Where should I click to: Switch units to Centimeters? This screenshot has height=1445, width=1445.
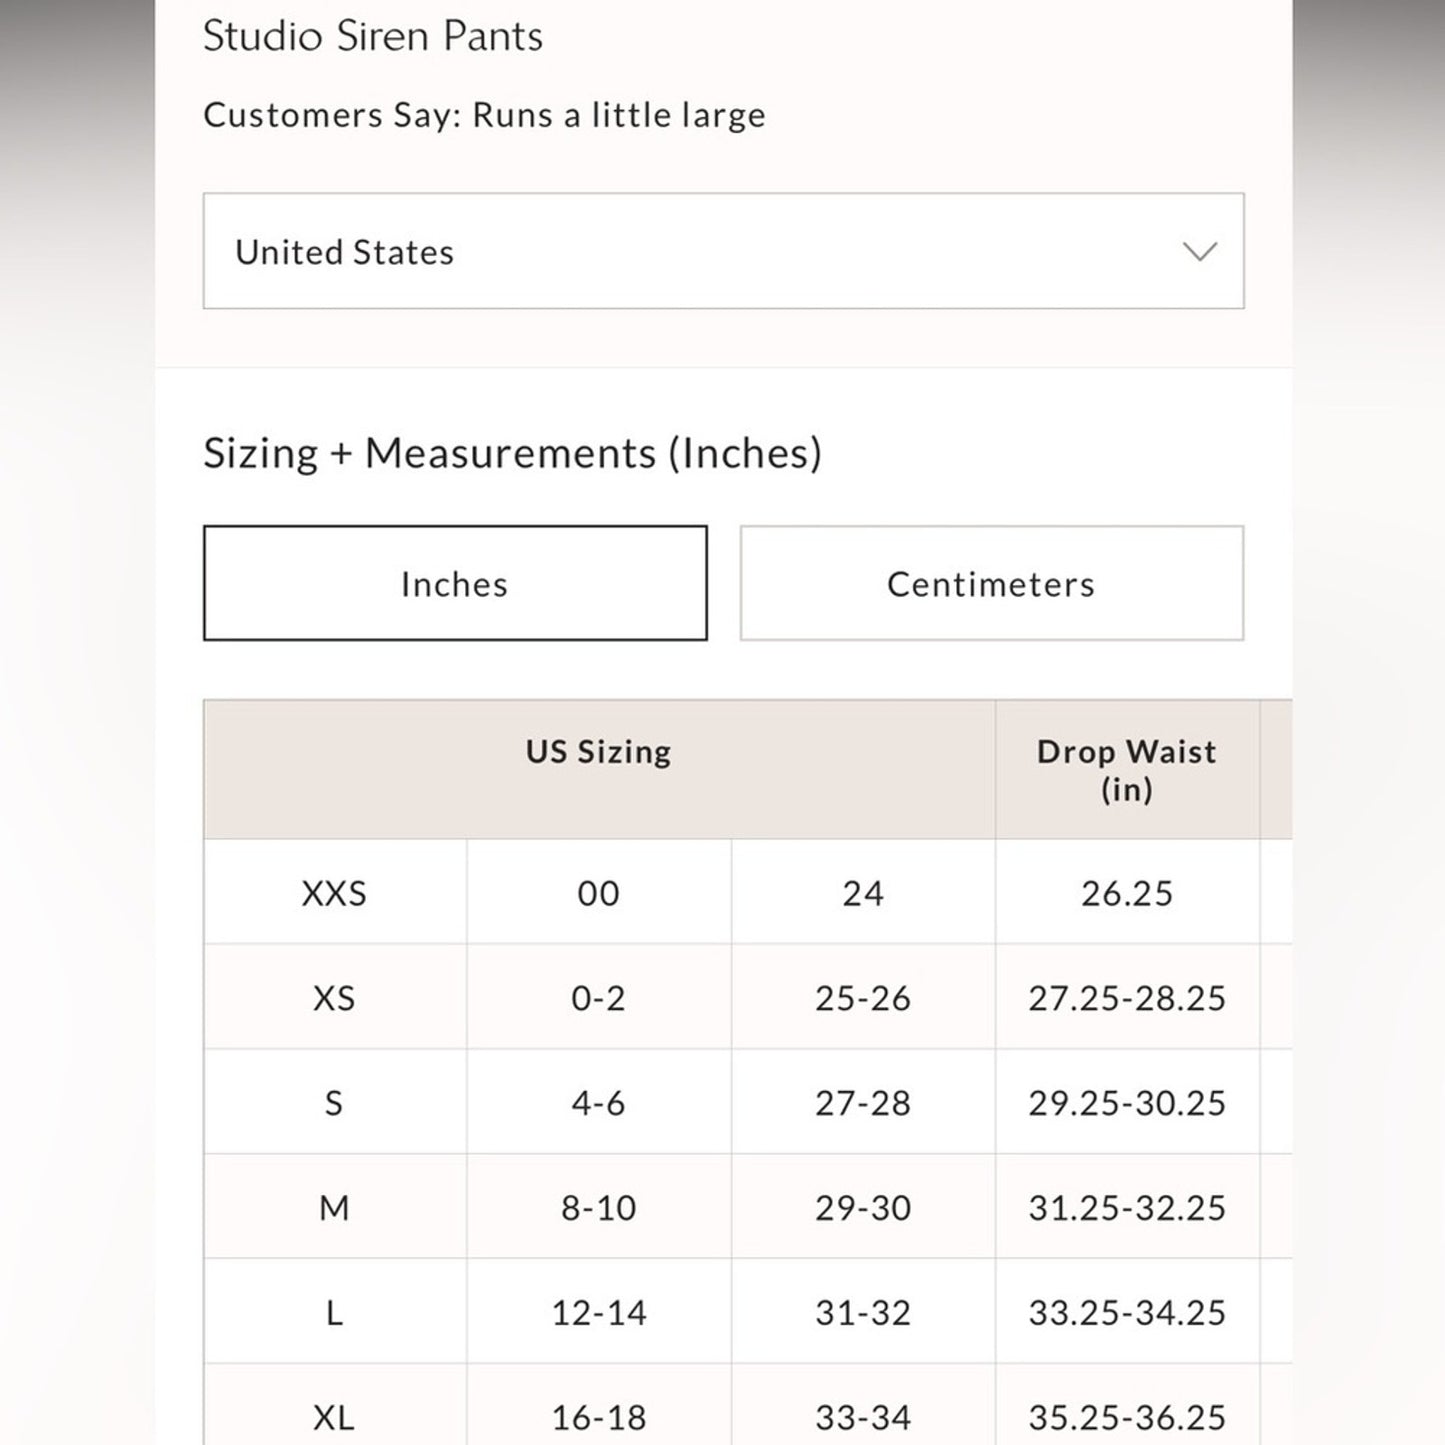point(990,583)
